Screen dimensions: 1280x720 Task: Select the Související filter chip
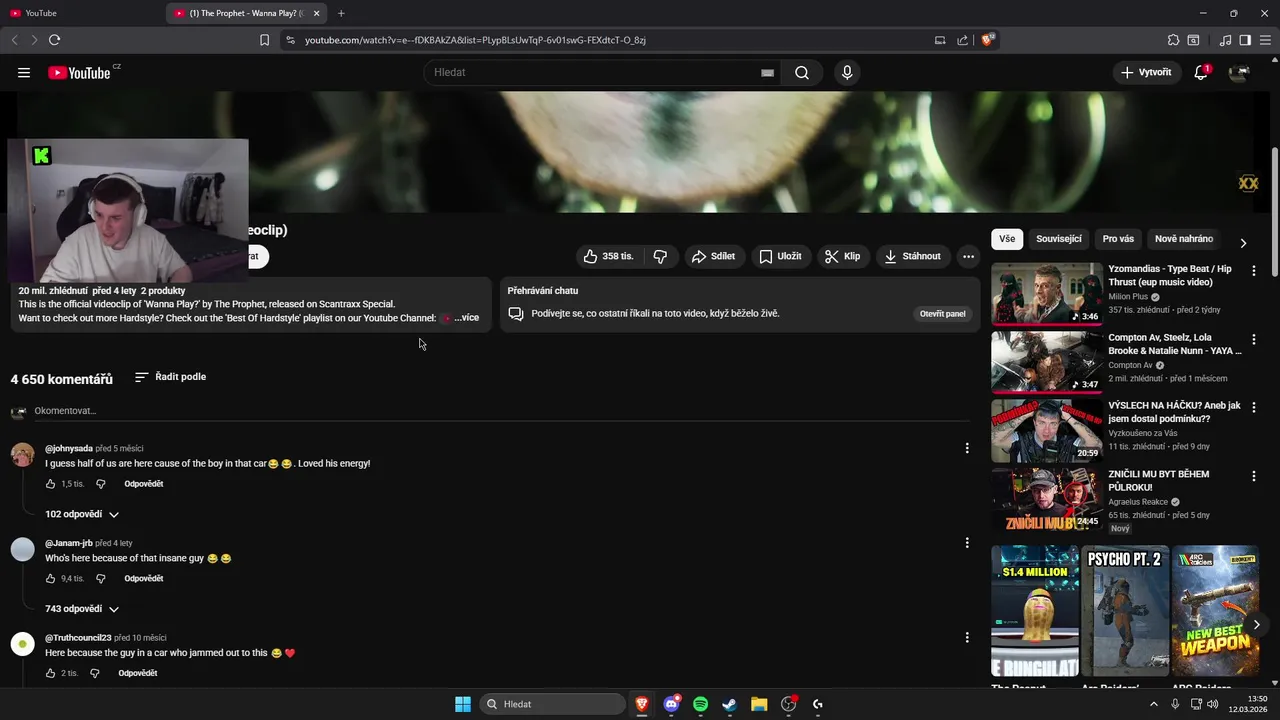click(x=1059, y=239)
